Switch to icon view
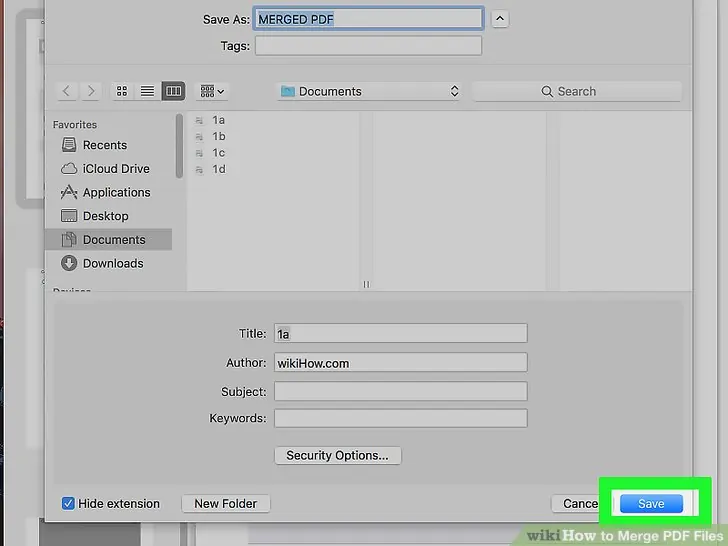 (x=122, y=91)
